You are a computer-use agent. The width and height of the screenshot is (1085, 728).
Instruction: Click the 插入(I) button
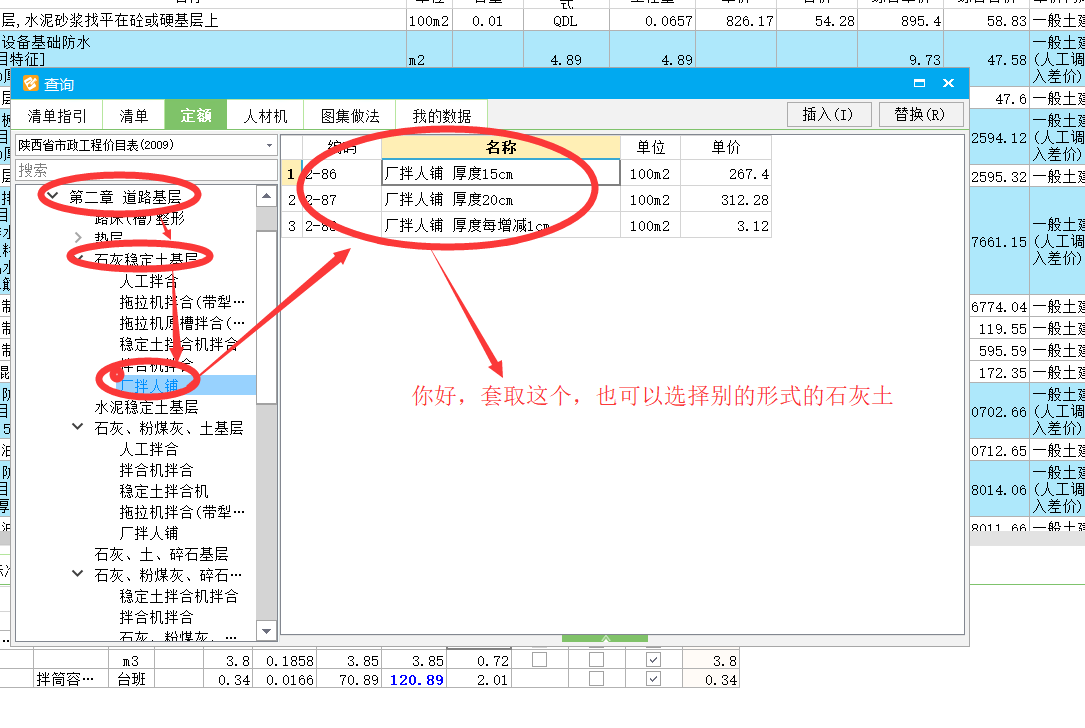tap(828, 114)
